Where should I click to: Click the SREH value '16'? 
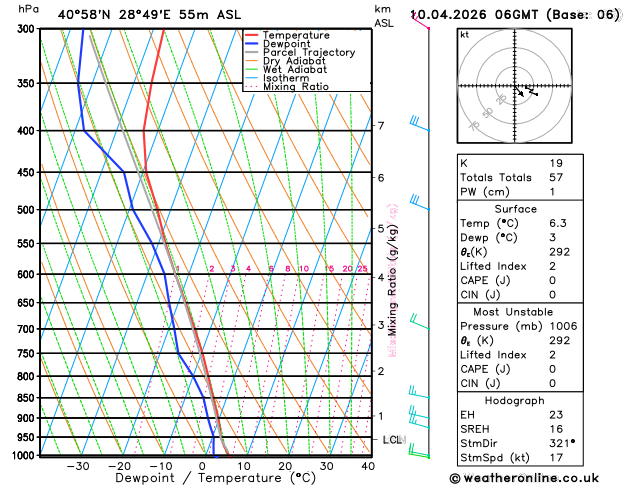556,429
